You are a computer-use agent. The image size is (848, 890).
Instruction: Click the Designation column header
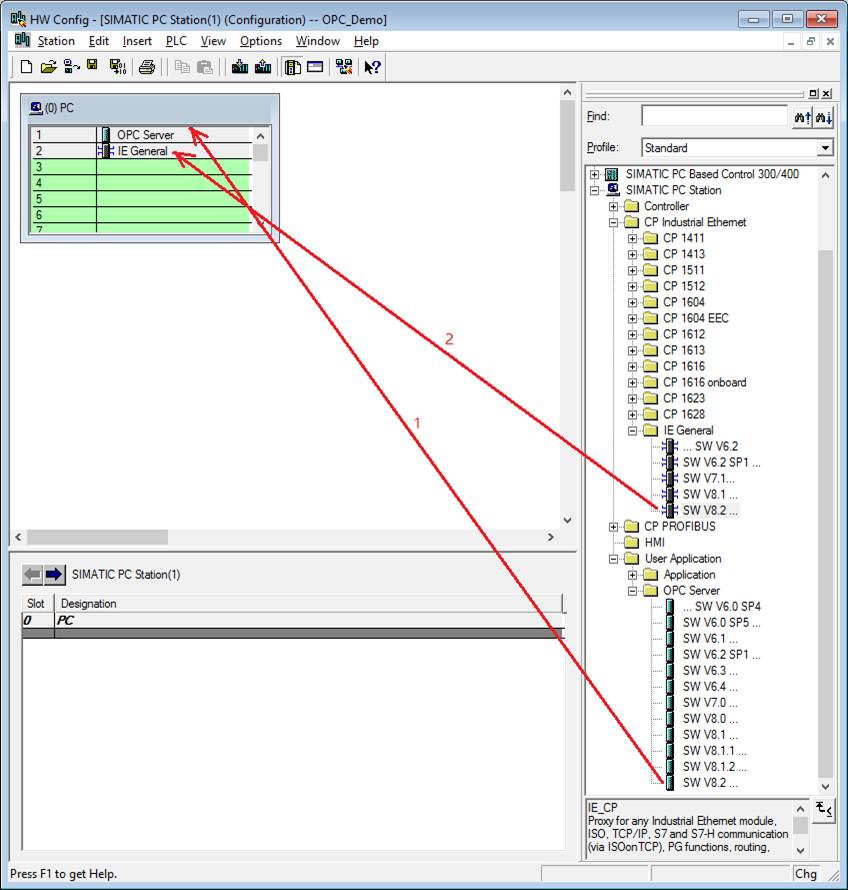[309, 603]
